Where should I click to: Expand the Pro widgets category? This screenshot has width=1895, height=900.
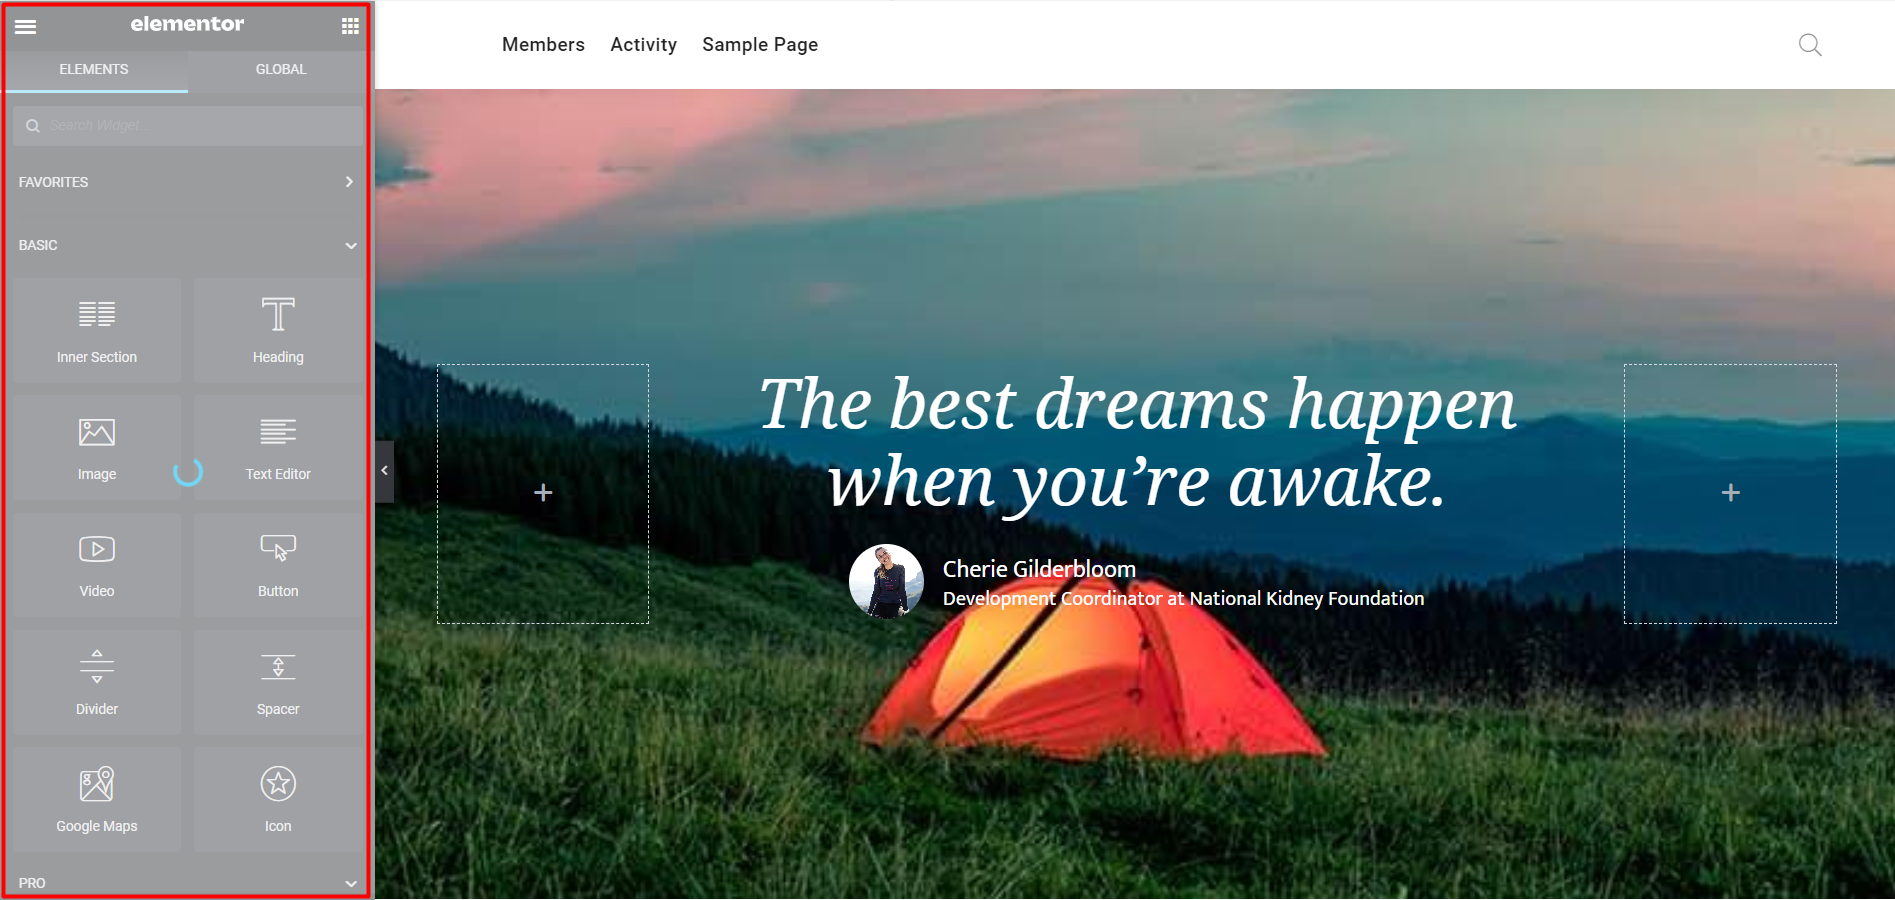pos(188,883)
